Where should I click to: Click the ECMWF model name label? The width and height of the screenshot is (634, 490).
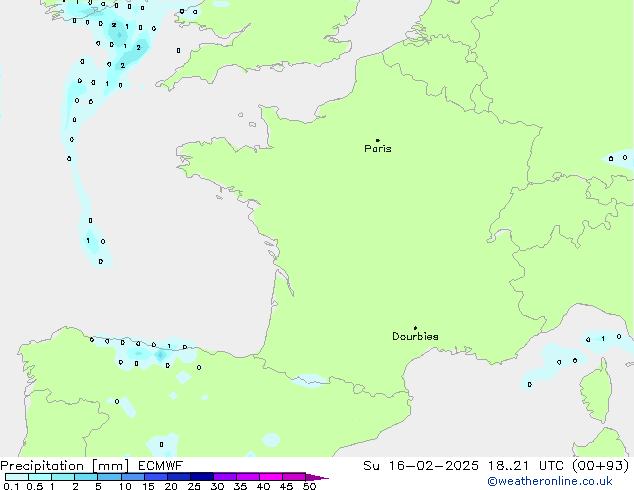161,466
